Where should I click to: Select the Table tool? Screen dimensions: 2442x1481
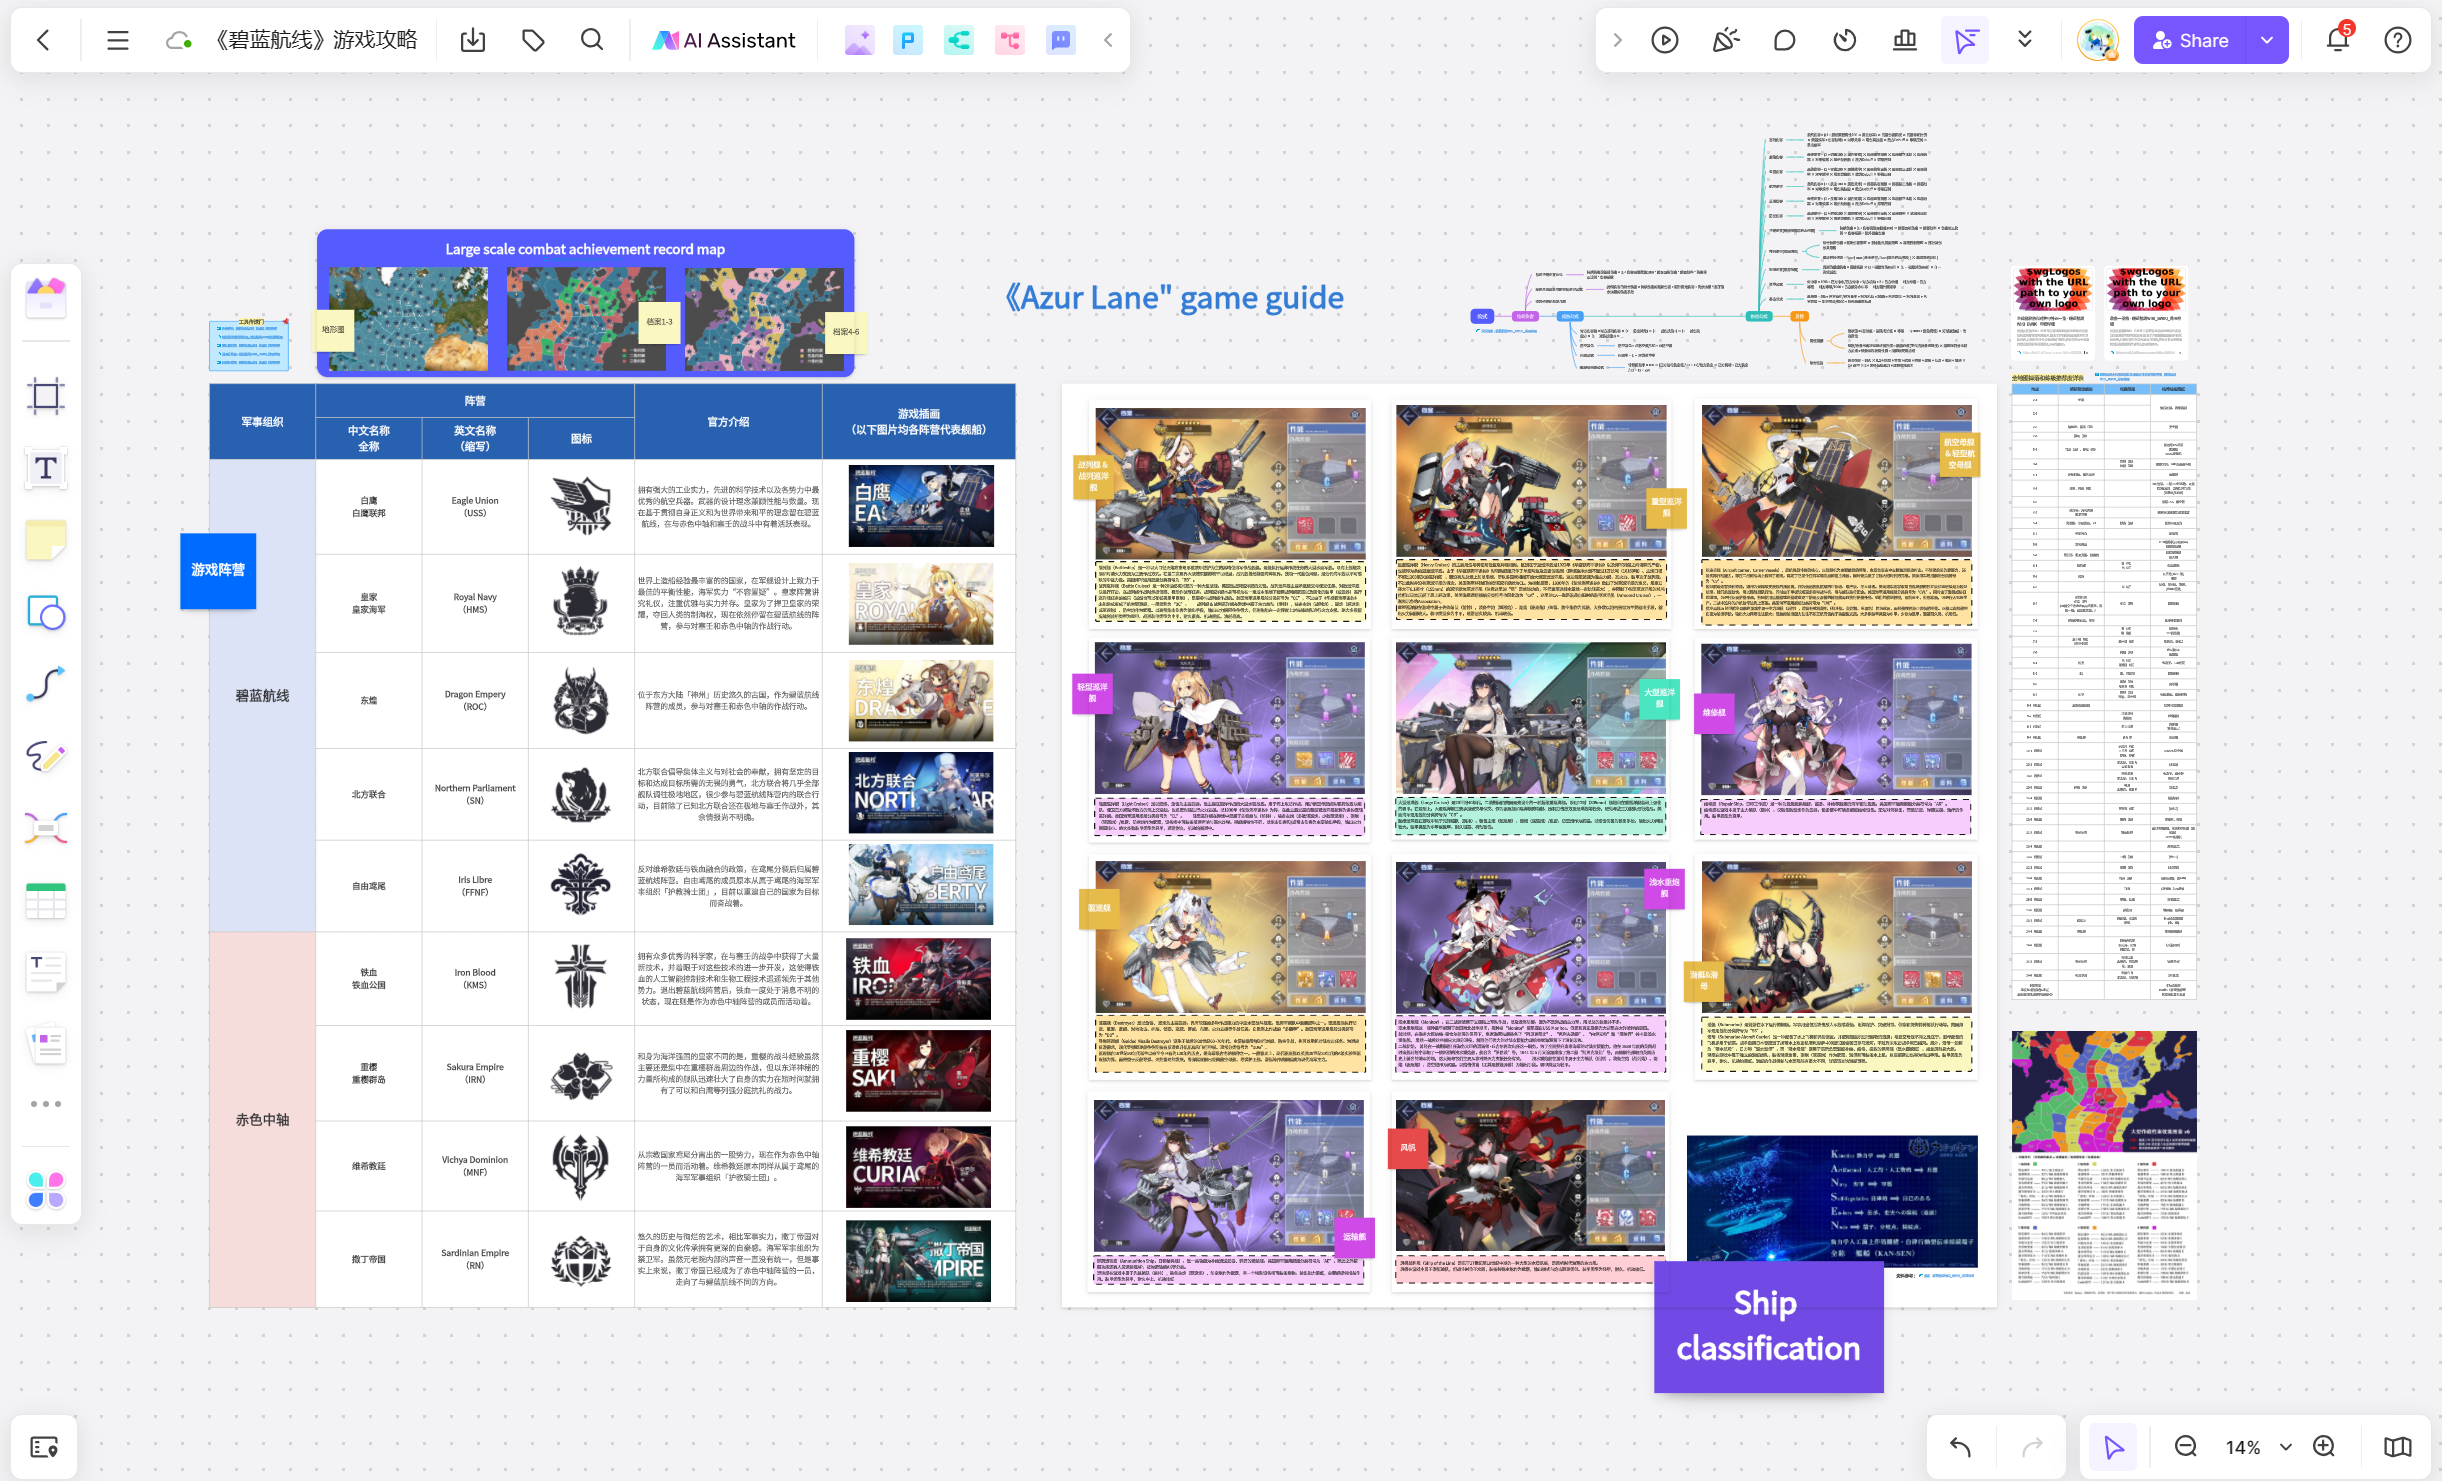click(x=46, y=900)
